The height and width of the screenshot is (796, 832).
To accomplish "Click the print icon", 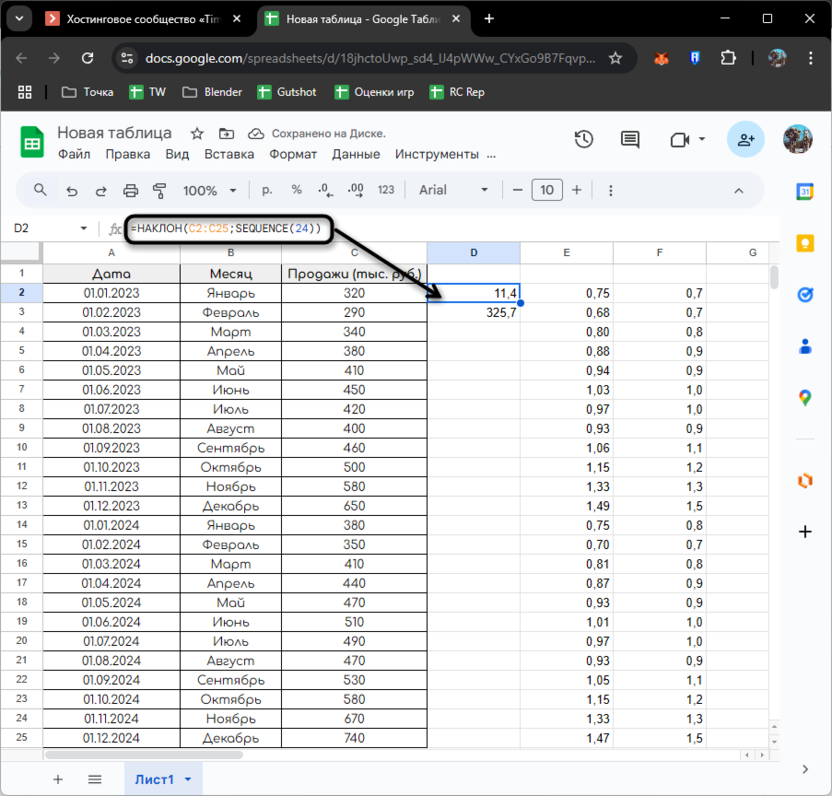I will click(130, 190).
